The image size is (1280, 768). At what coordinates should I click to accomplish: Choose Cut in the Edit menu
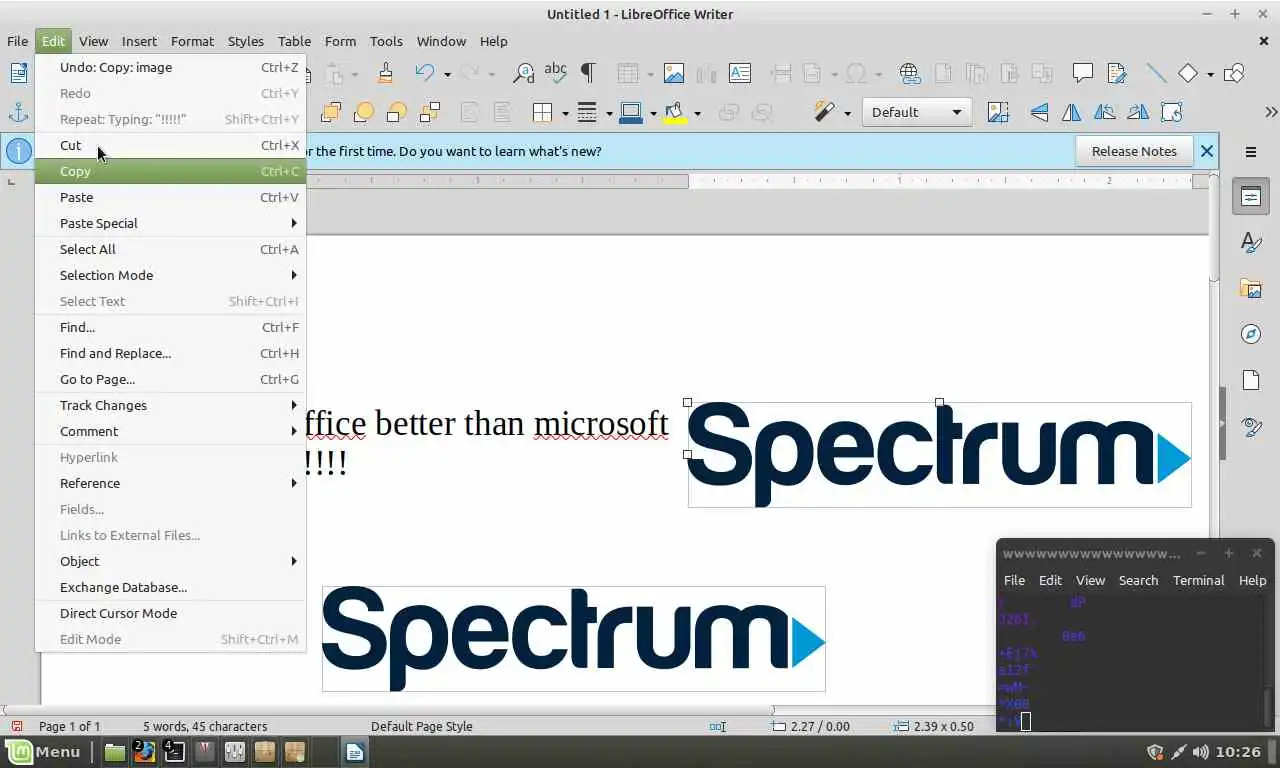click(x=170, y=145)
